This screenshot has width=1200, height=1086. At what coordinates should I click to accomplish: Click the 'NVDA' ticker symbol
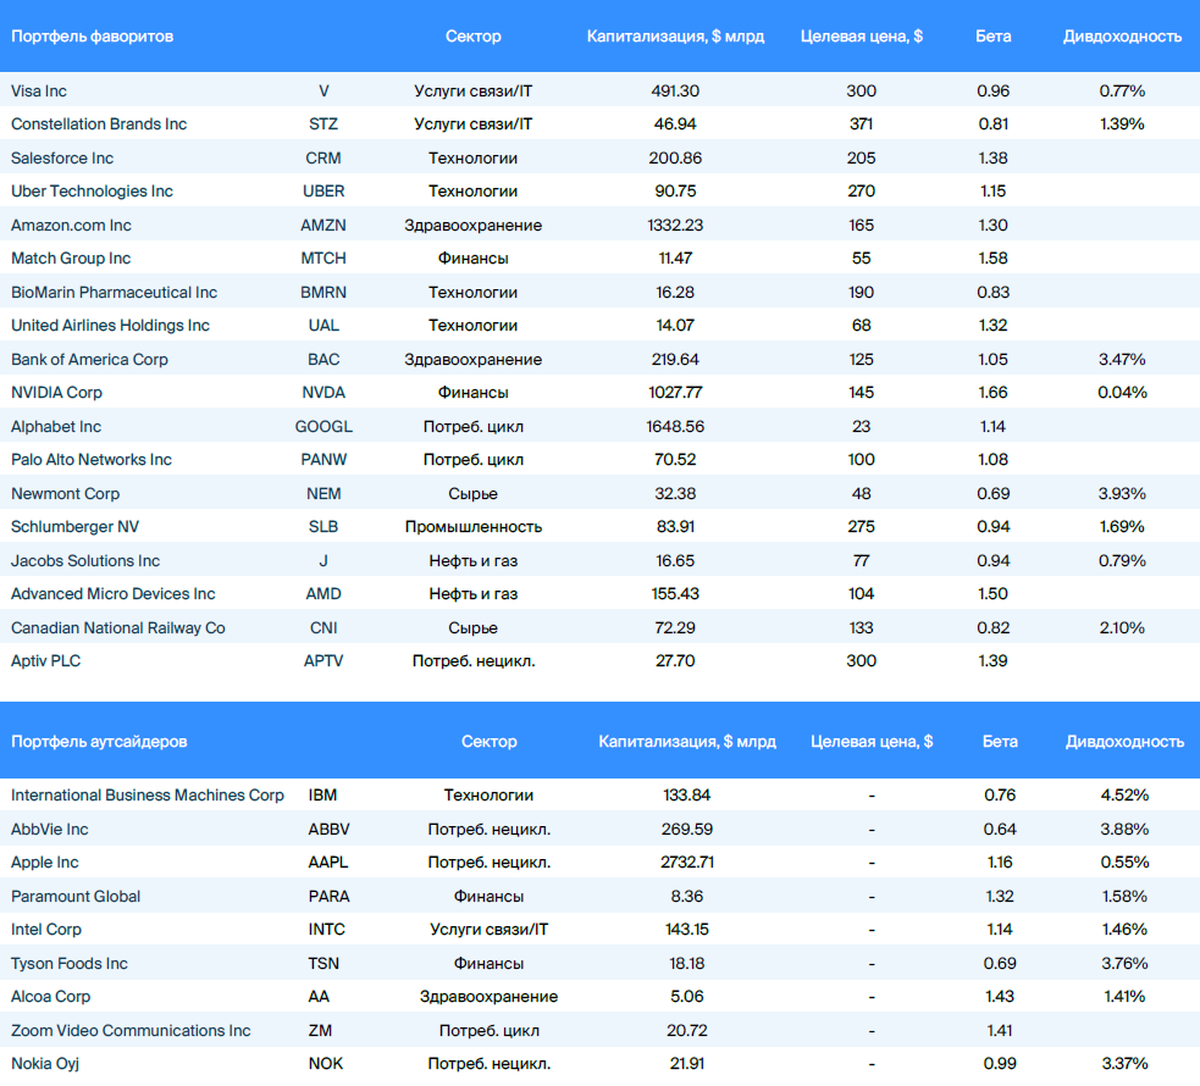tap(323, 392)
